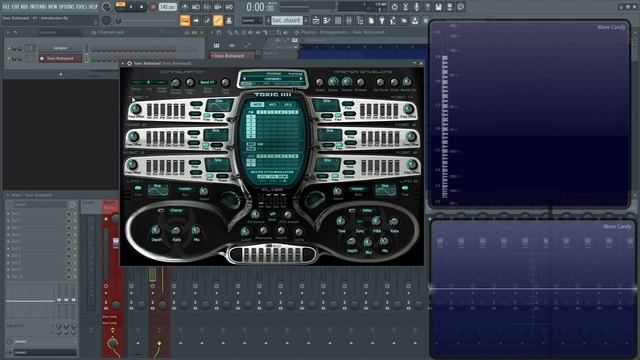Click the gear icon on Toxic Biohazard titlebar
Viewport: 640px width, 360px height.
point(129,64)
